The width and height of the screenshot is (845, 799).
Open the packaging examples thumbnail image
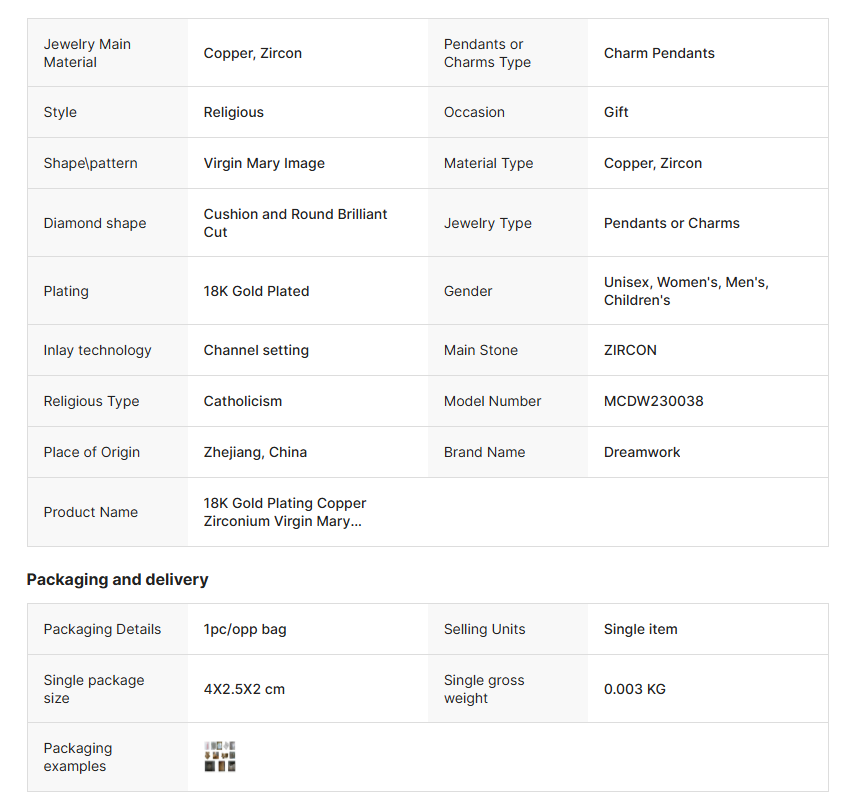click(x=220, y=757)
